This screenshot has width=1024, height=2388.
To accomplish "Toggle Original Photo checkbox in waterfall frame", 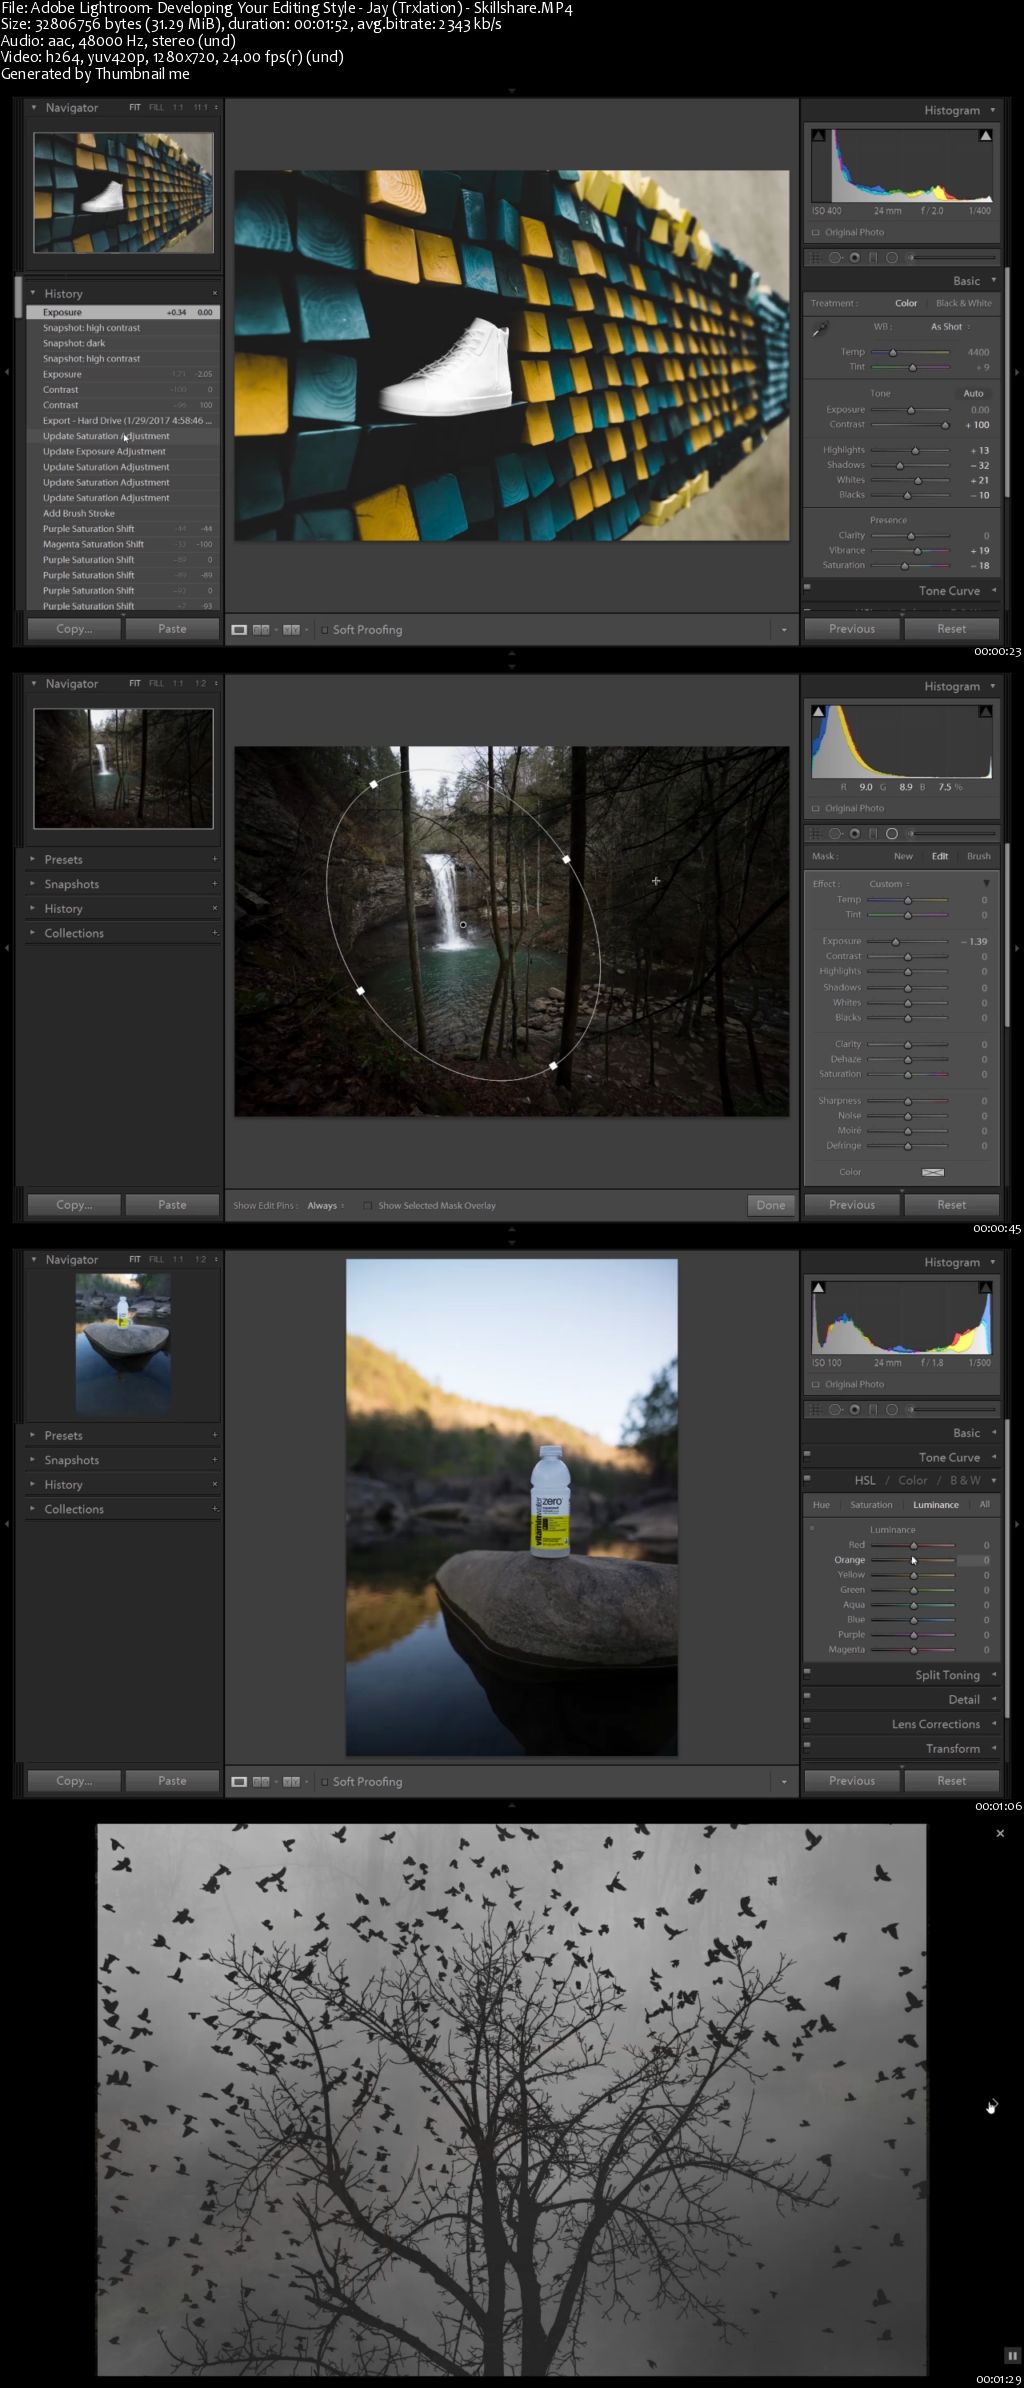I will (x=815, y=808).
